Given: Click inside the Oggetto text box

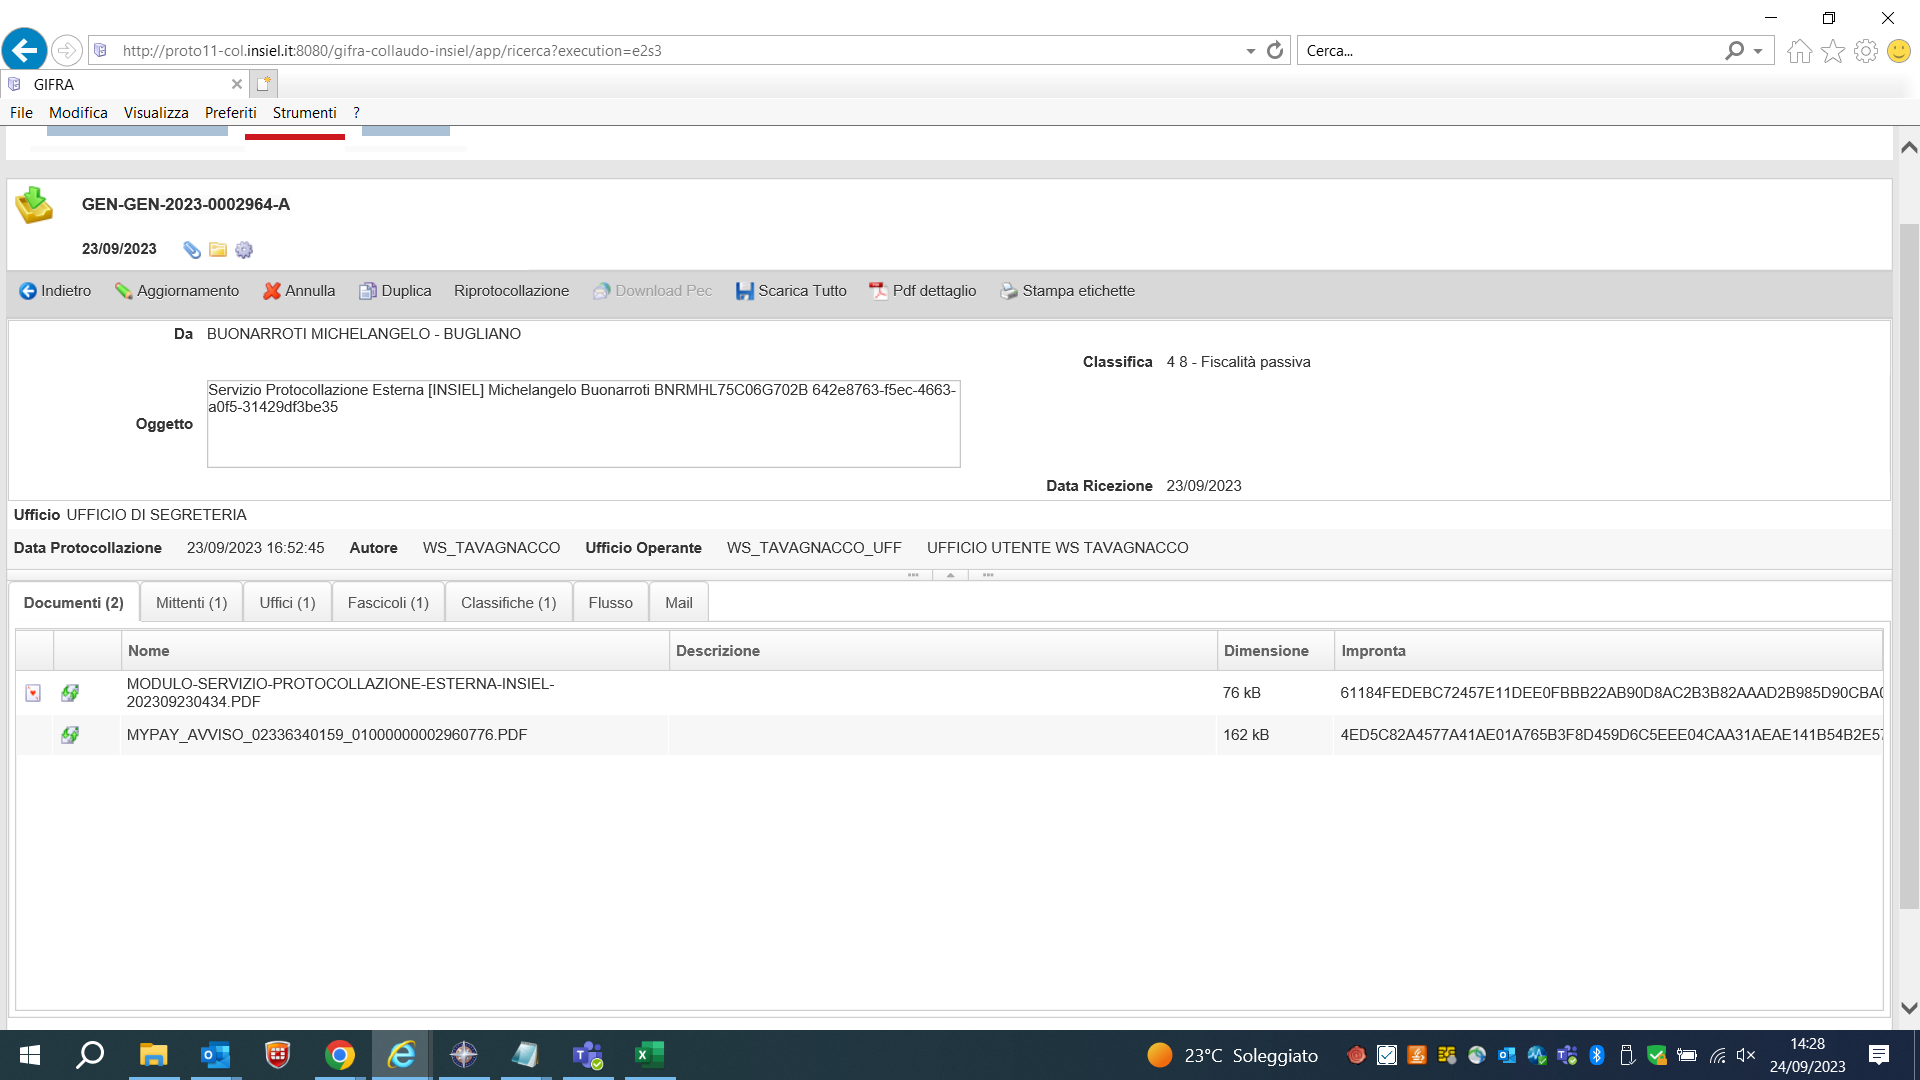Looking at the screenshot, I should pyautogui.click(x=583, y=430).
